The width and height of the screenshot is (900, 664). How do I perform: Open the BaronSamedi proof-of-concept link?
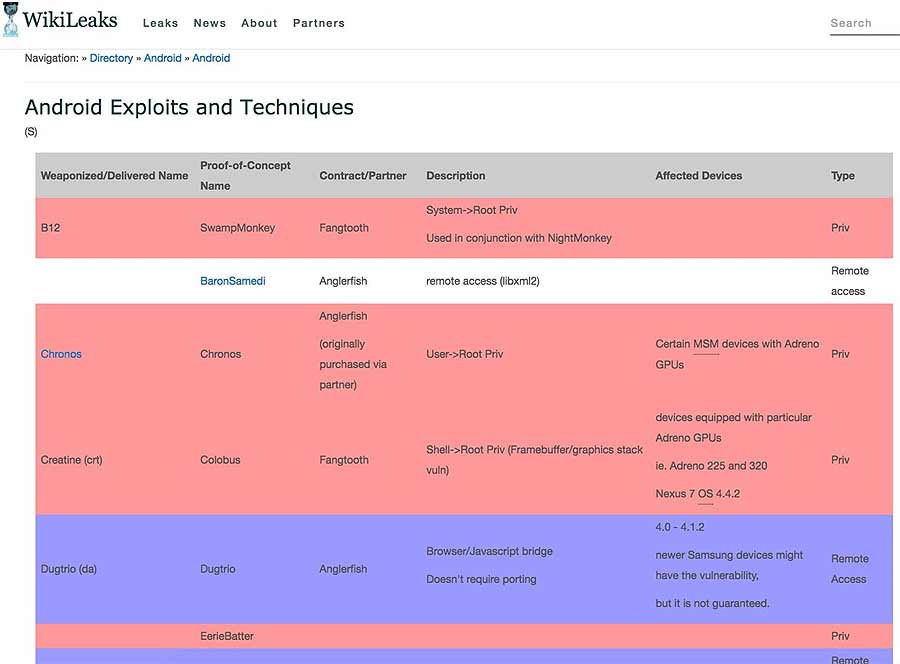click(x=232, y=281)
